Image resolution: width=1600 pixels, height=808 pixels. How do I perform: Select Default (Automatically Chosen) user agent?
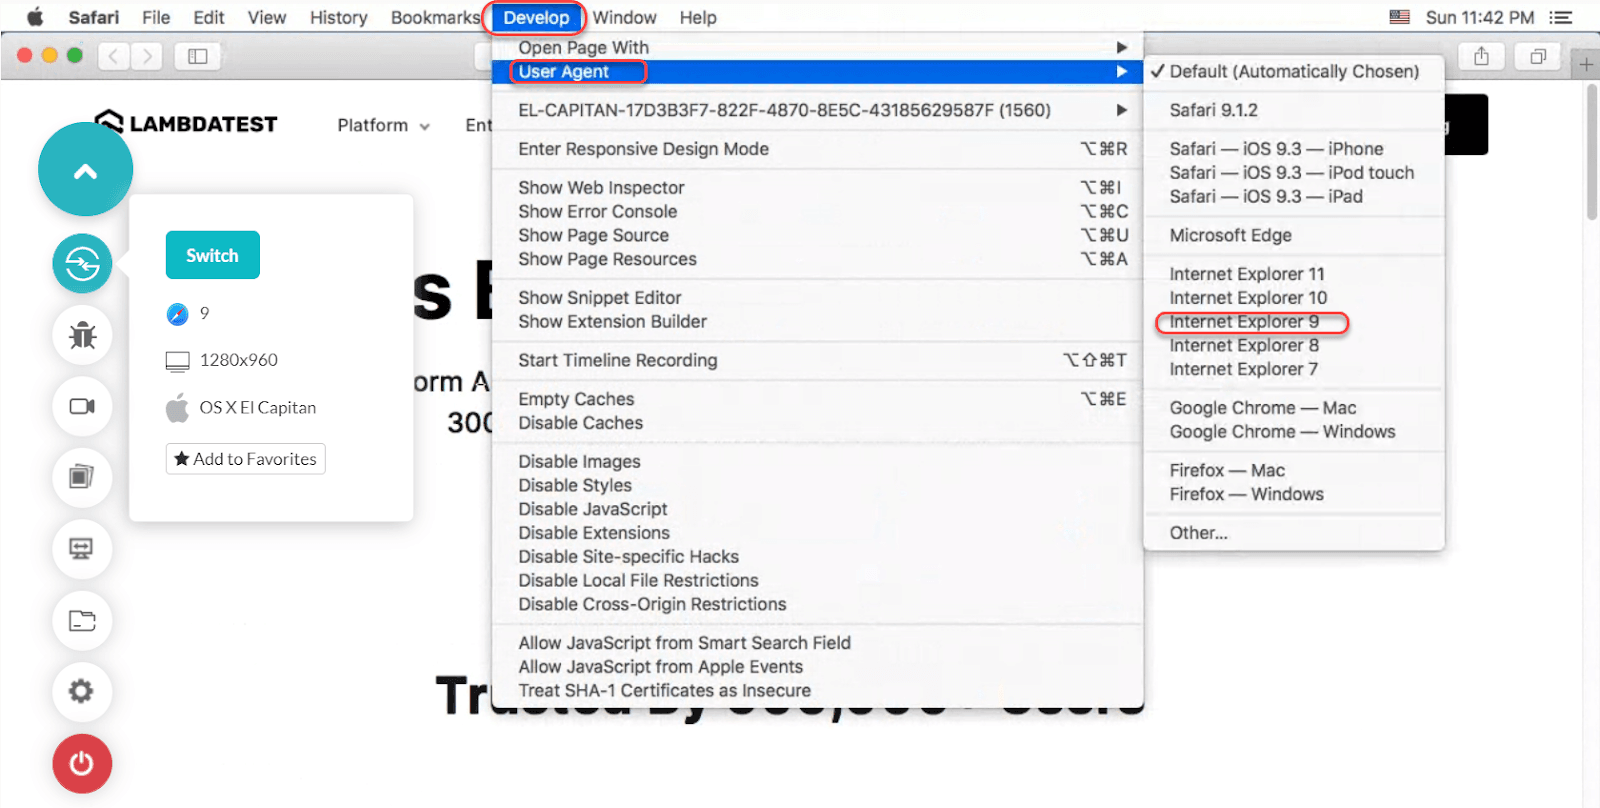point(1293,72)
